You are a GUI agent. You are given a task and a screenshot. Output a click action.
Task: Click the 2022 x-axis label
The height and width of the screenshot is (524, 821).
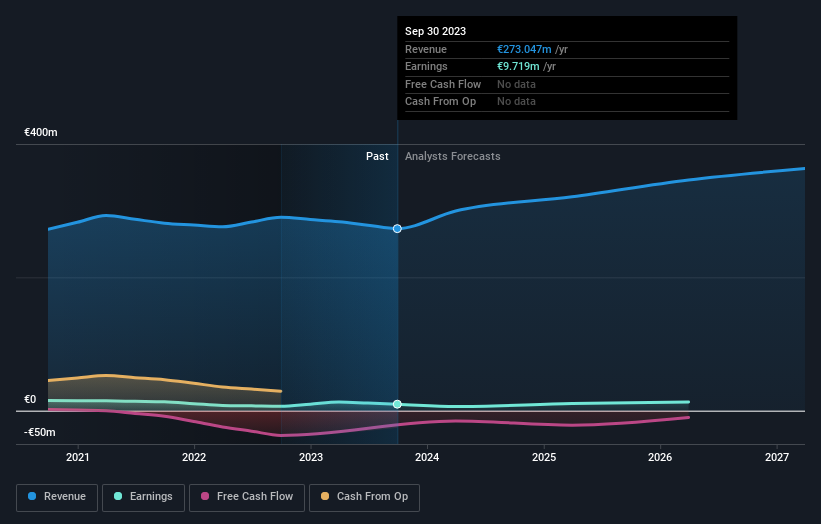point(194,457)
